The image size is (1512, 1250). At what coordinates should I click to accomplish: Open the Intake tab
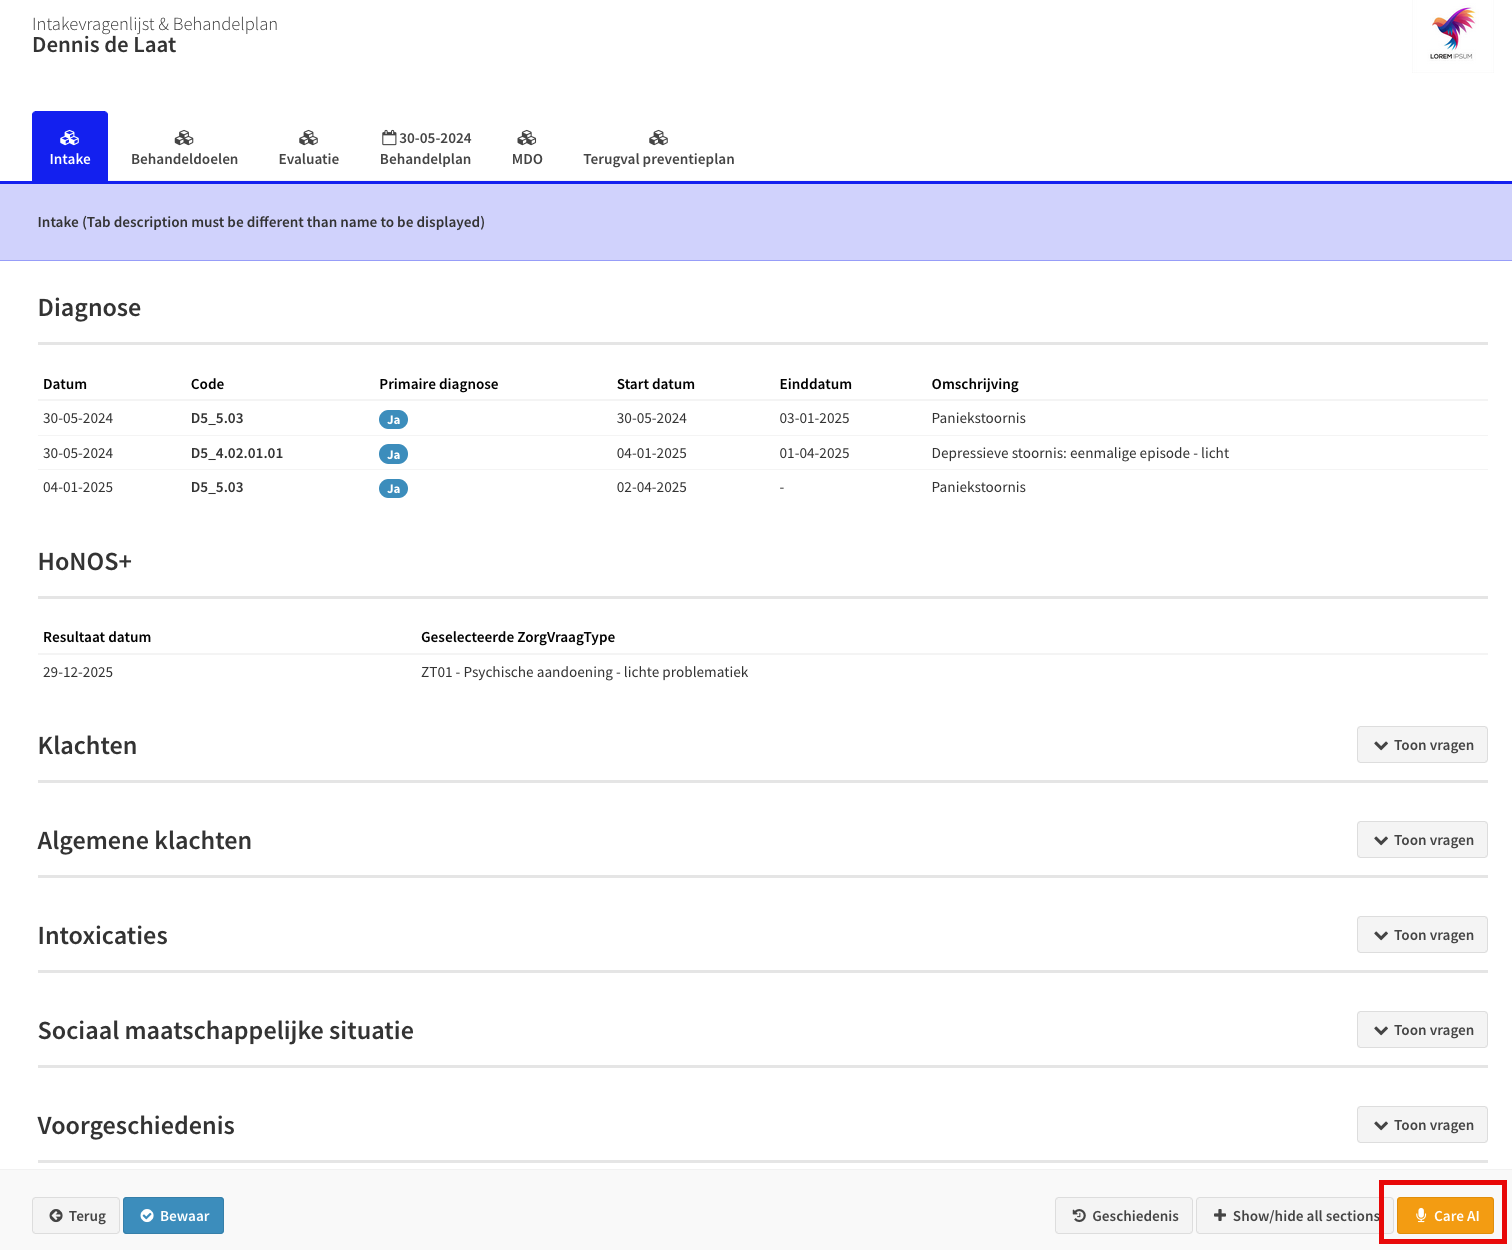[x=70, y=147]
